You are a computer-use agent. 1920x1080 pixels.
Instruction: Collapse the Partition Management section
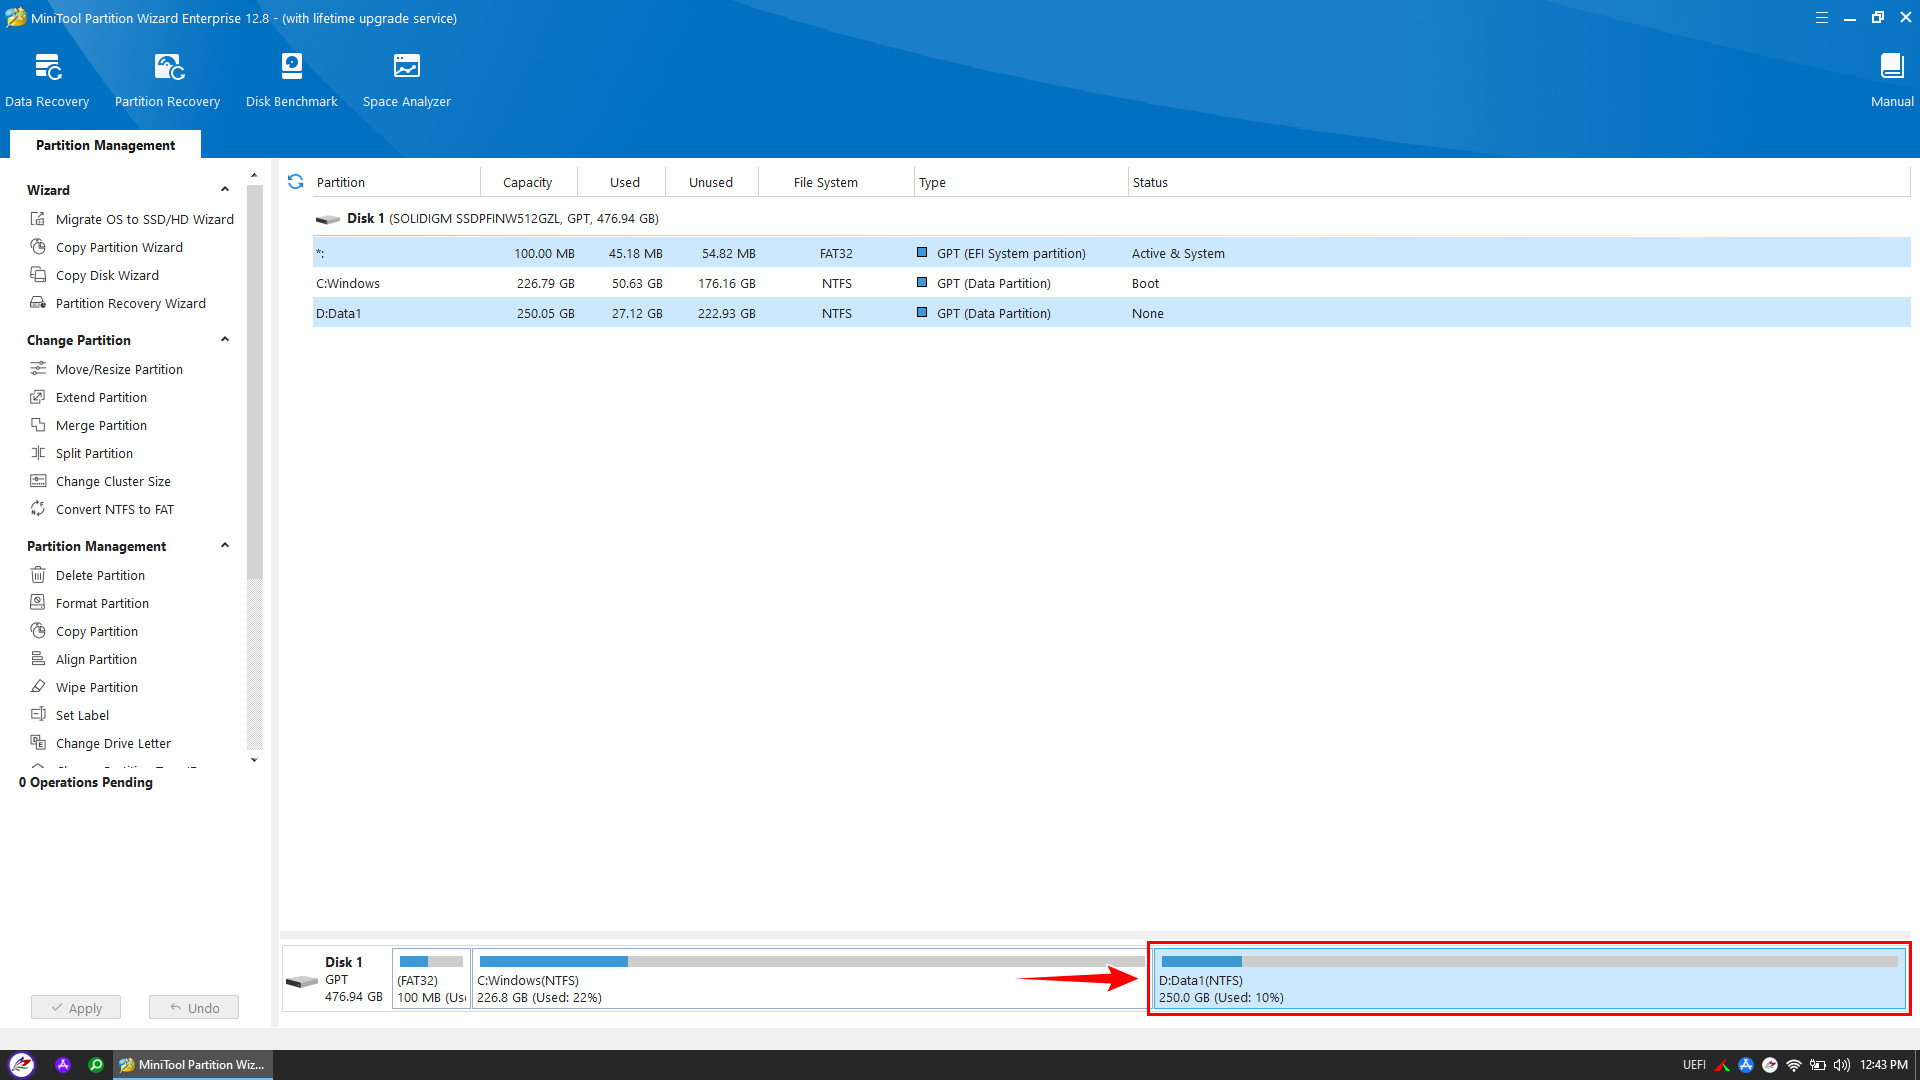tap(225, 545)
